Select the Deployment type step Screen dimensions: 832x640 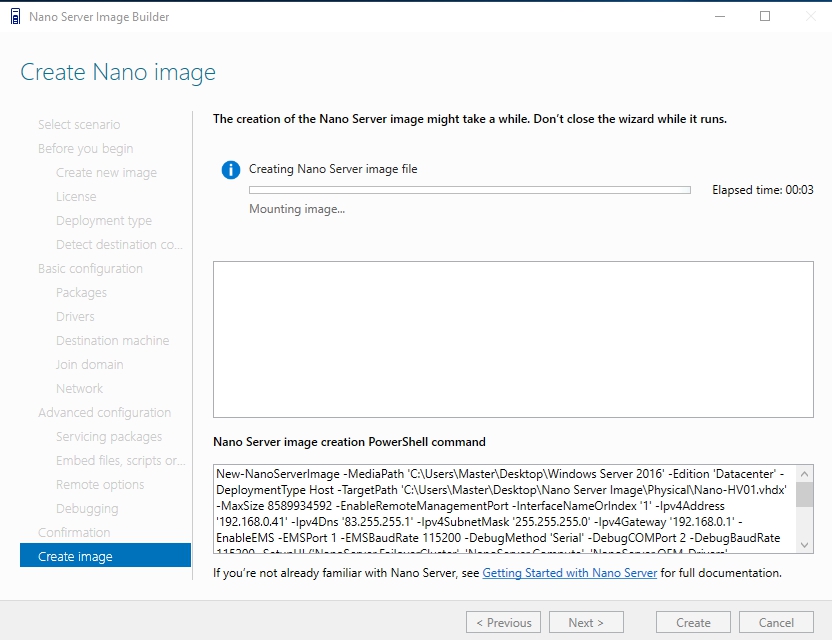pos(104,220)
